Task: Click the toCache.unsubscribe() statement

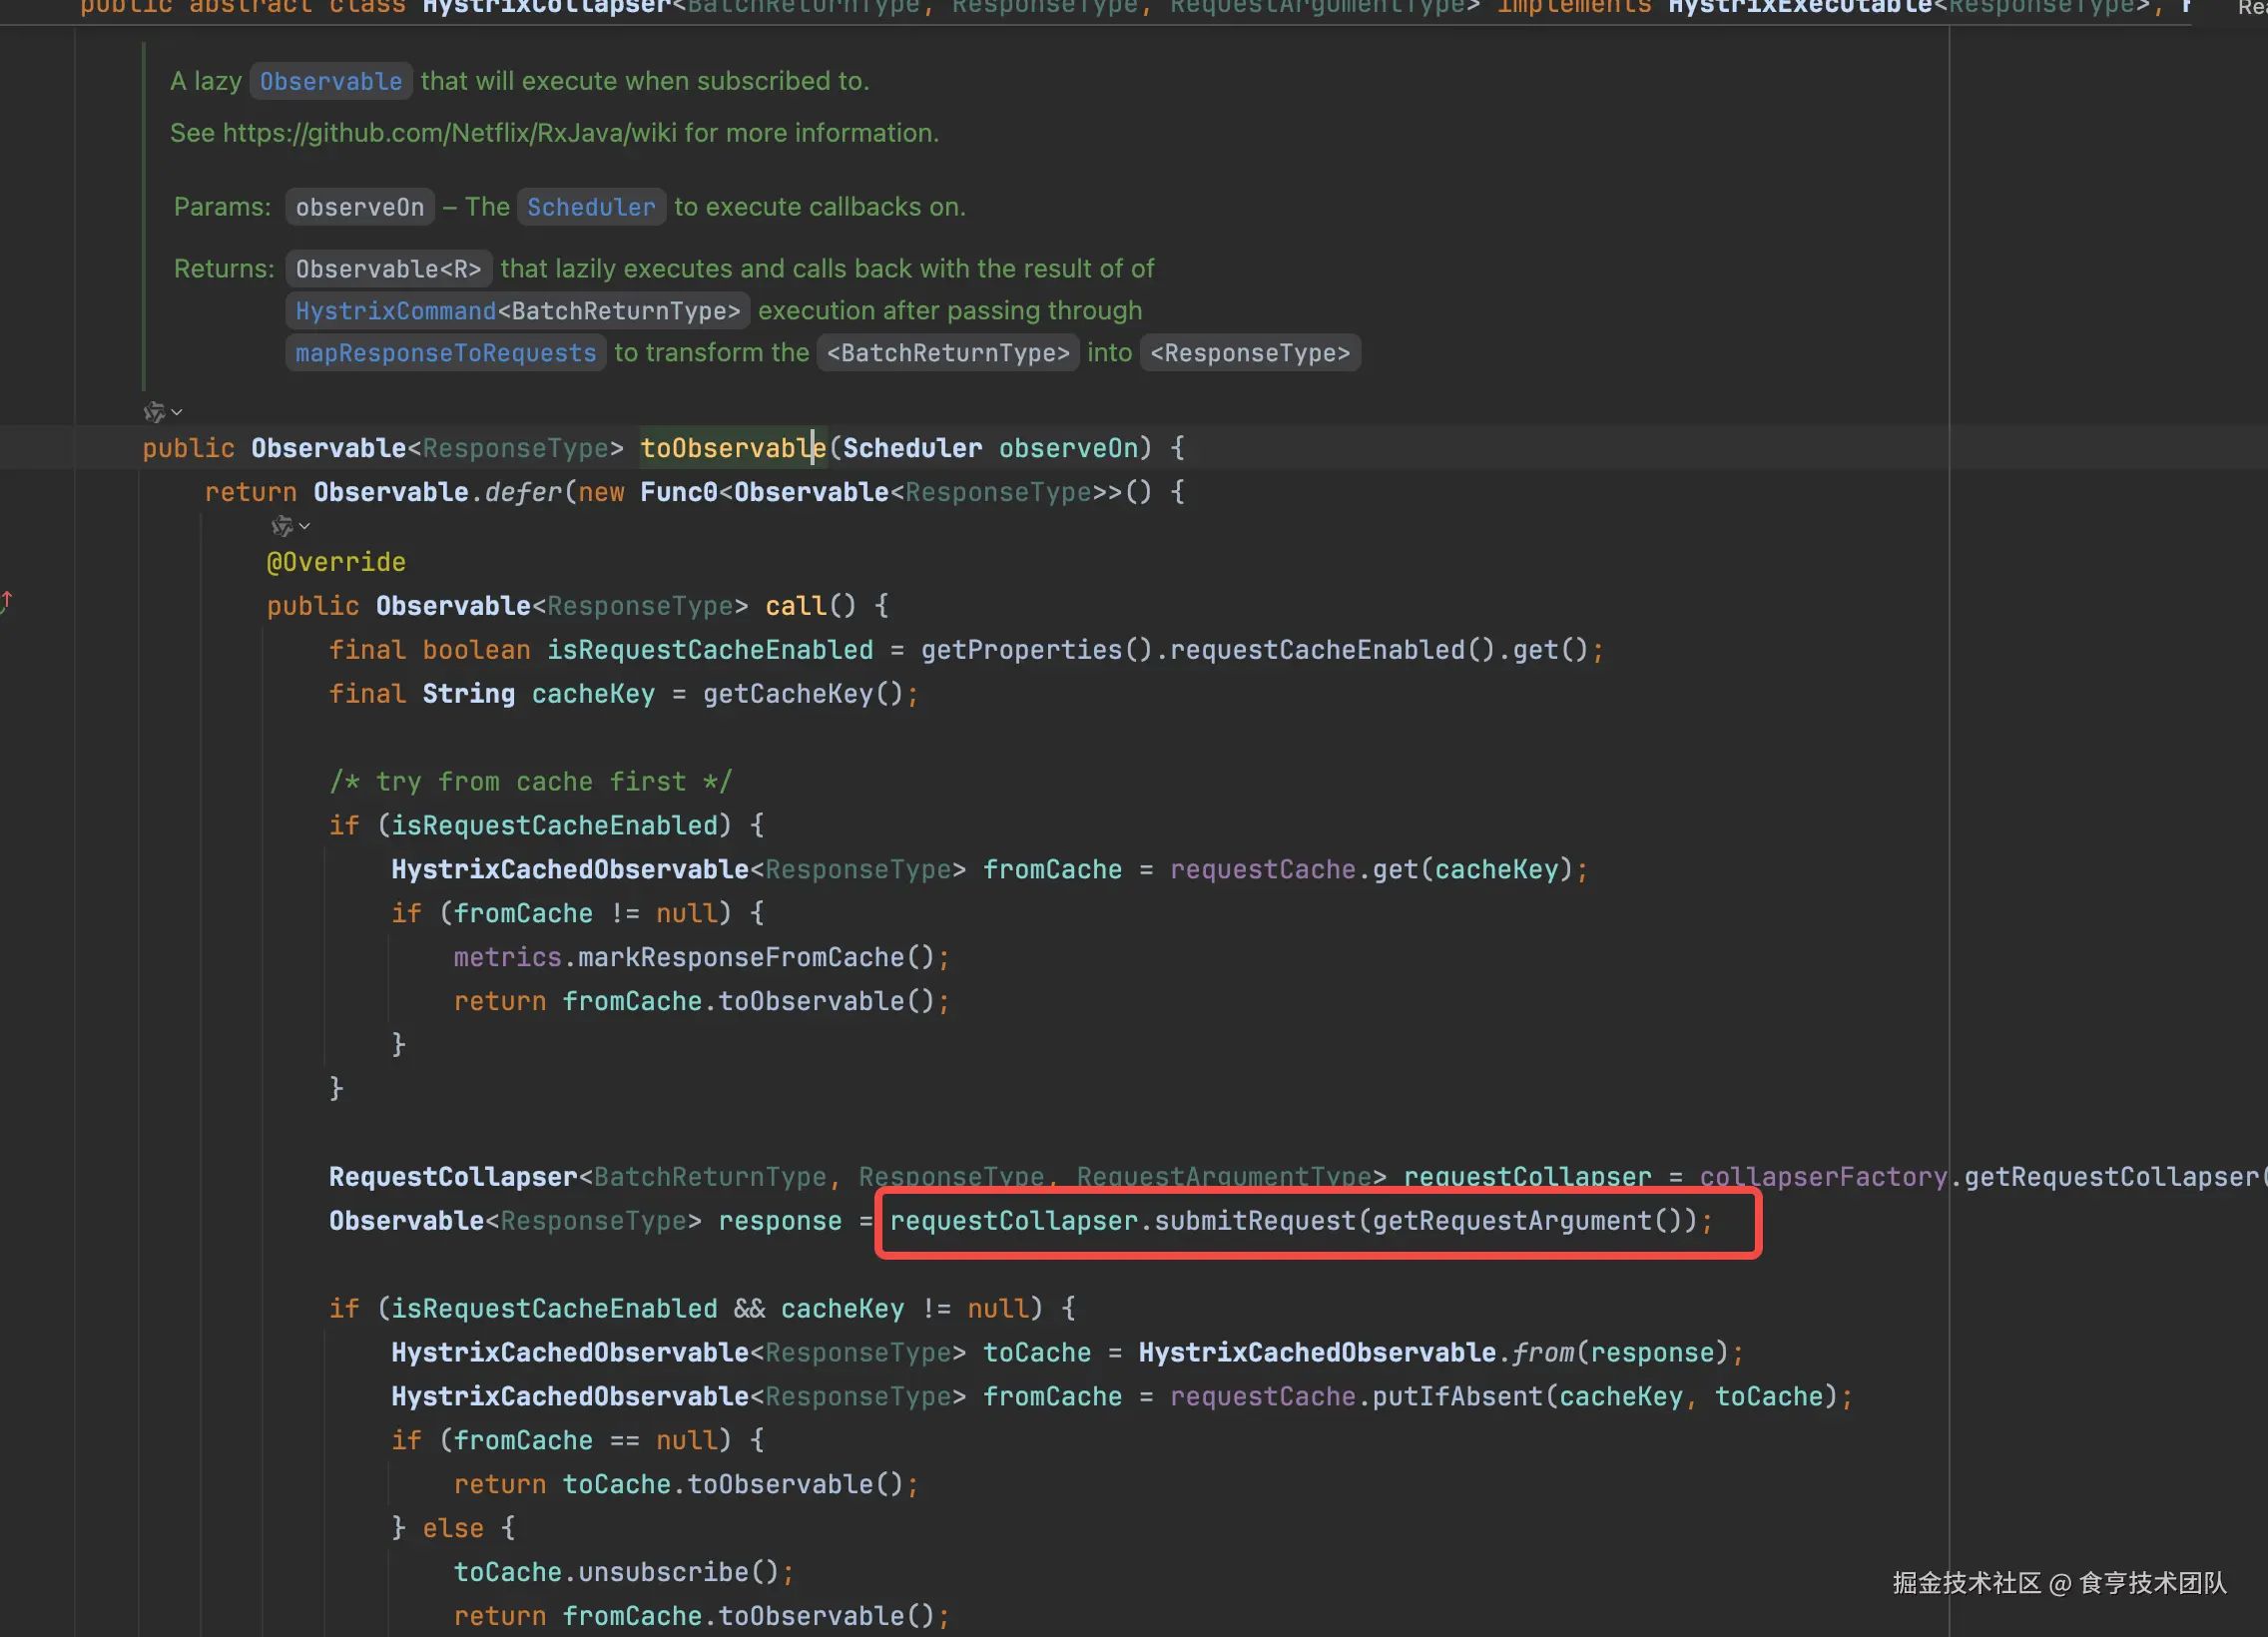Action: [623, 1572]
